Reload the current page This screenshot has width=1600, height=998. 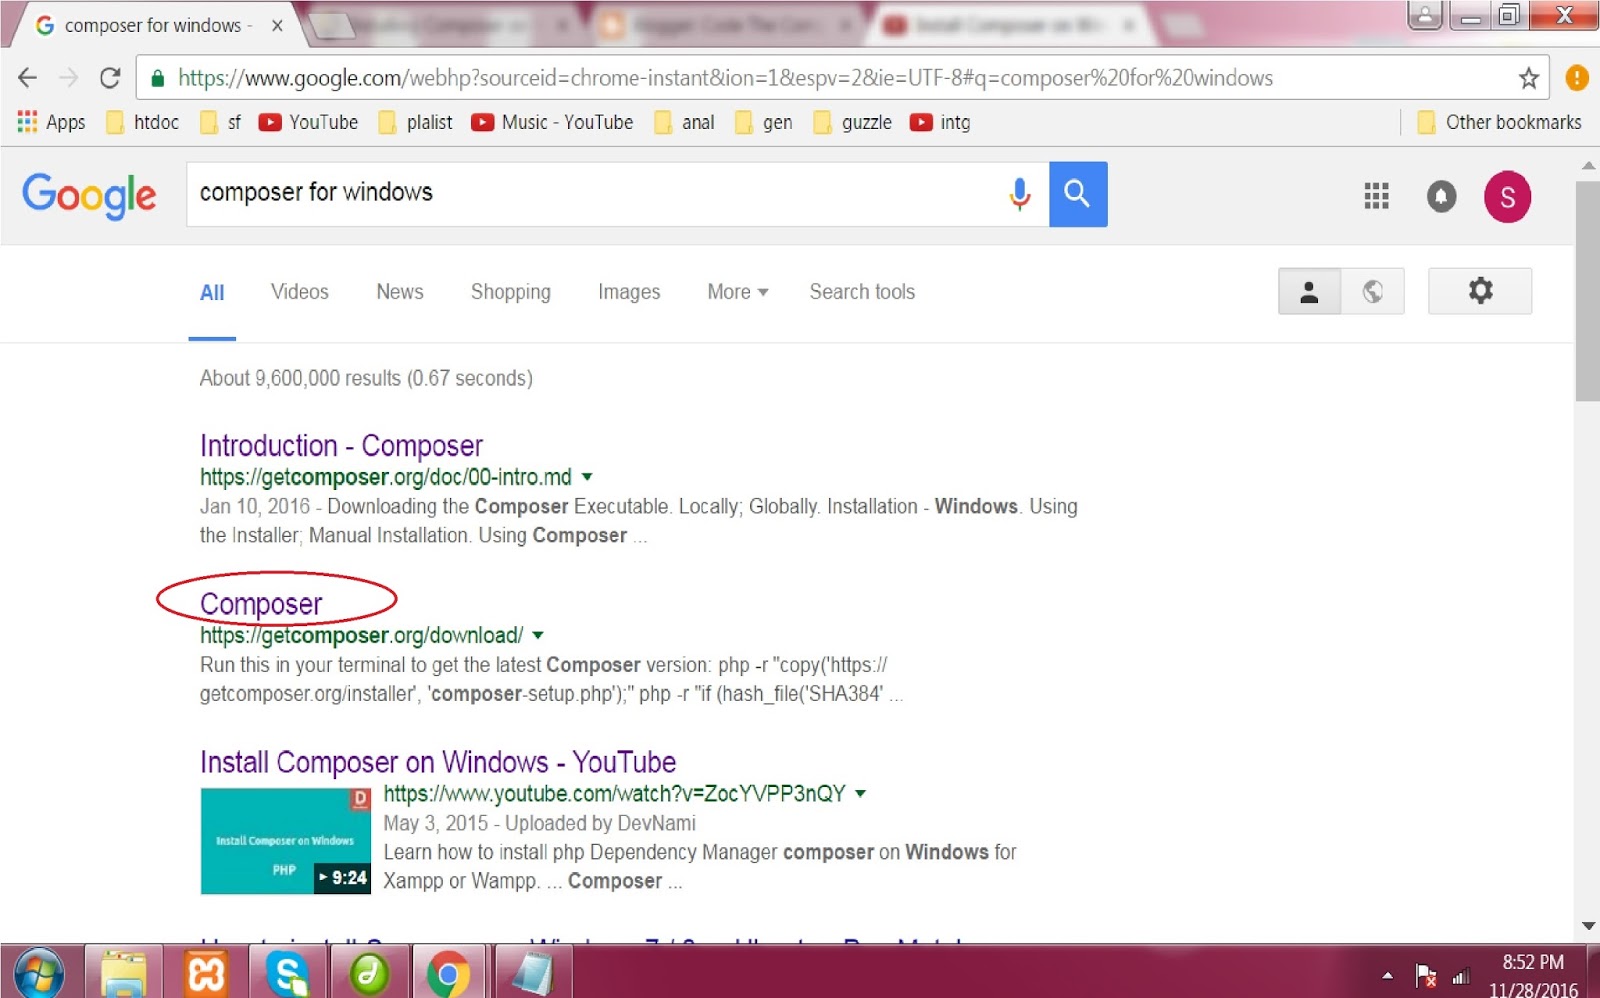pos(110,78)
